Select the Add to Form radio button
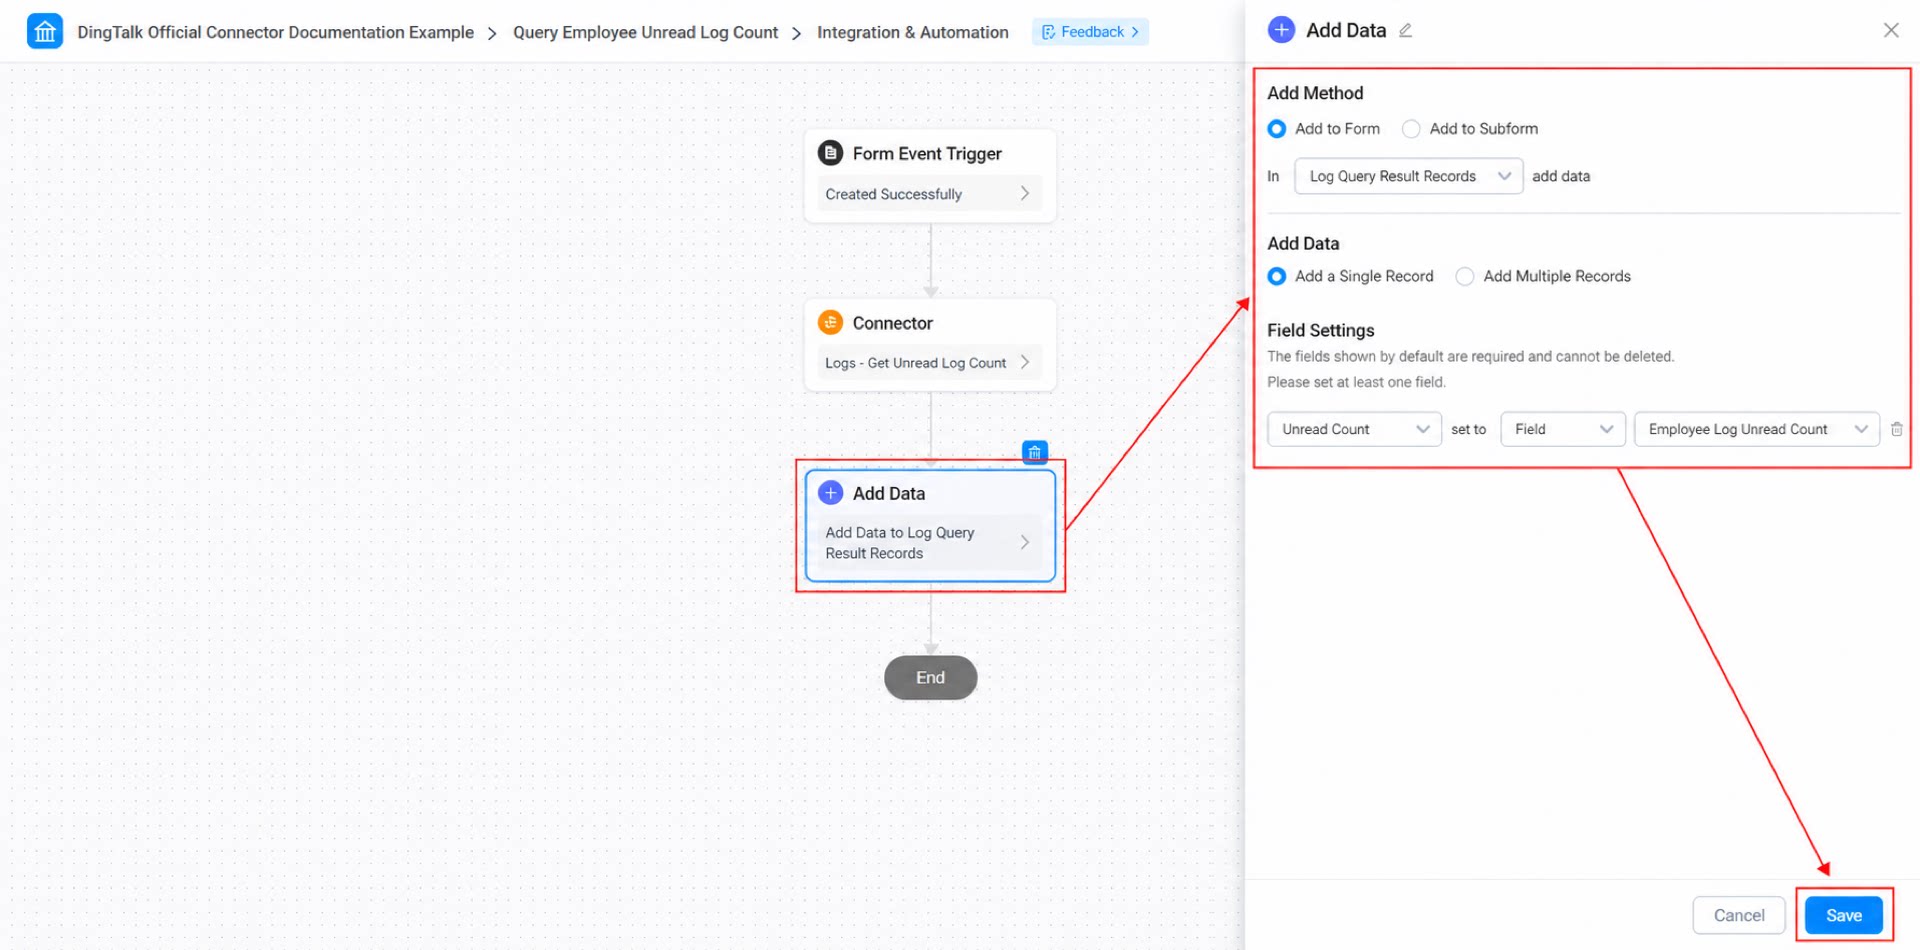Screen dimensions: 1920x950 (x=1277, y=129)
